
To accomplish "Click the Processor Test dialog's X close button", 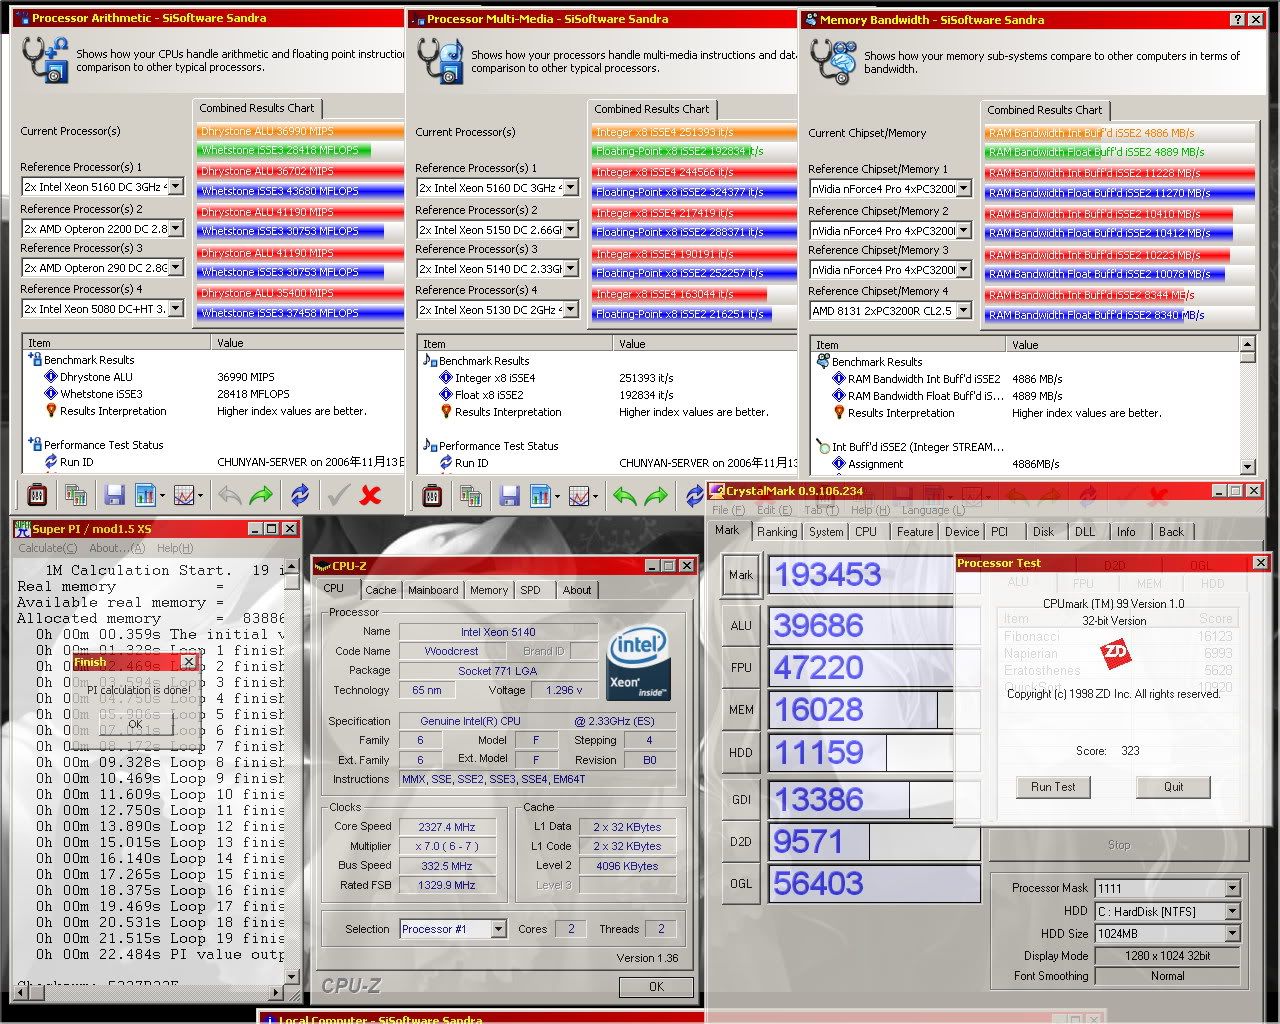I will tap(1260, 563).
